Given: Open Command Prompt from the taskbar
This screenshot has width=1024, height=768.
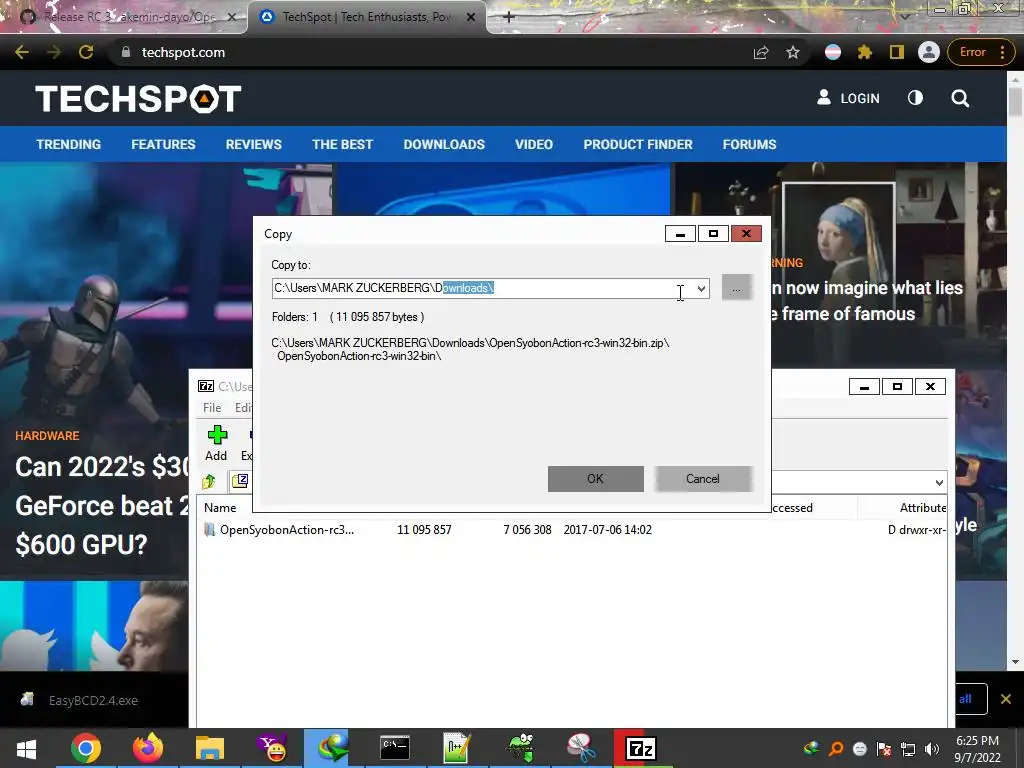Looking at the screenshot, I should pyautogui.click(x=395, y=748).
